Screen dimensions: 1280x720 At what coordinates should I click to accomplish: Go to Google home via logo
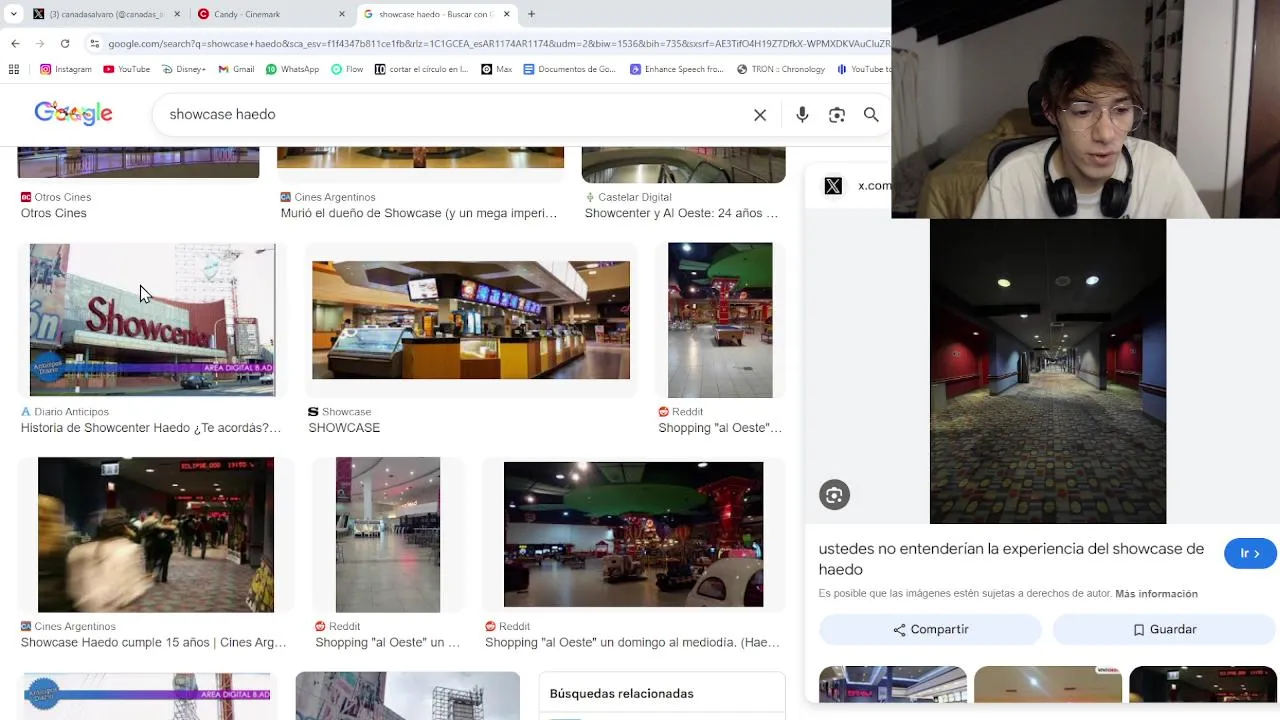73,114
